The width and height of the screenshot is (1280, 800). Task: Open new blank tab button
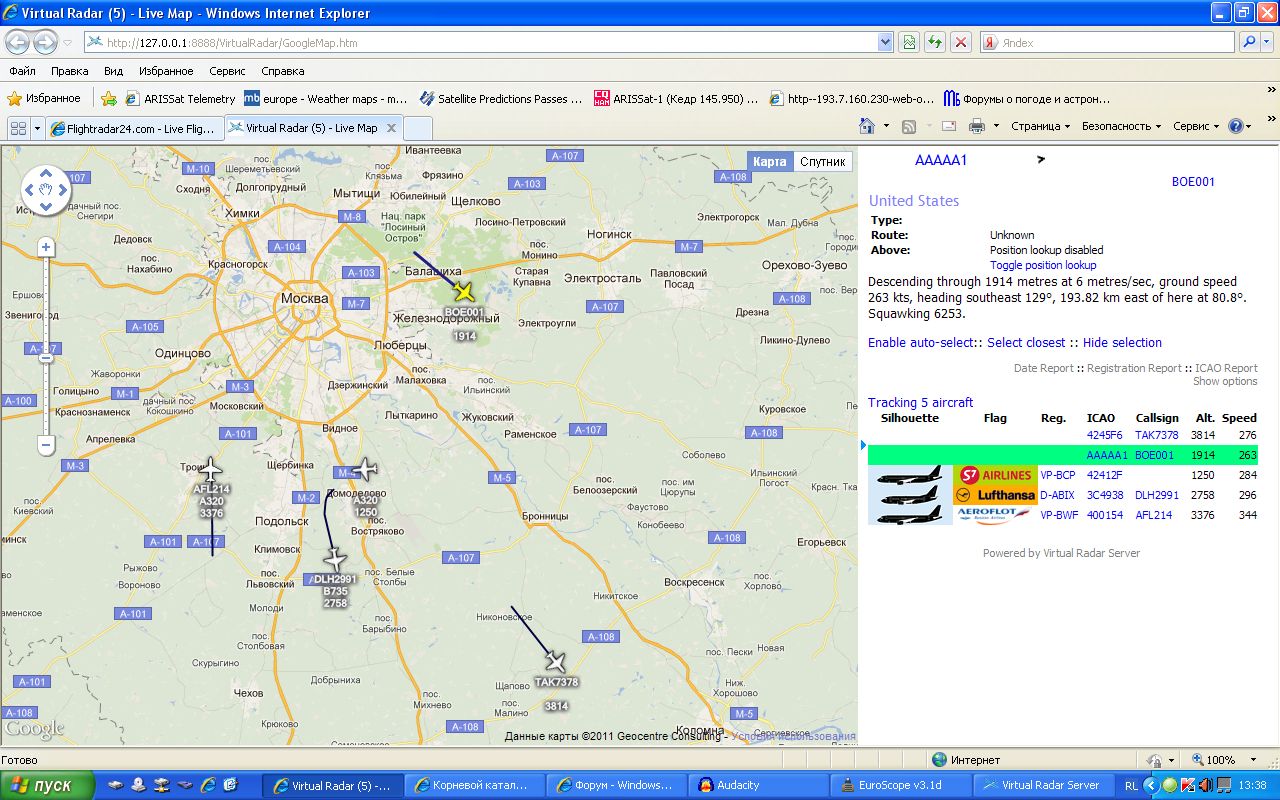click(x=417, y=128)
